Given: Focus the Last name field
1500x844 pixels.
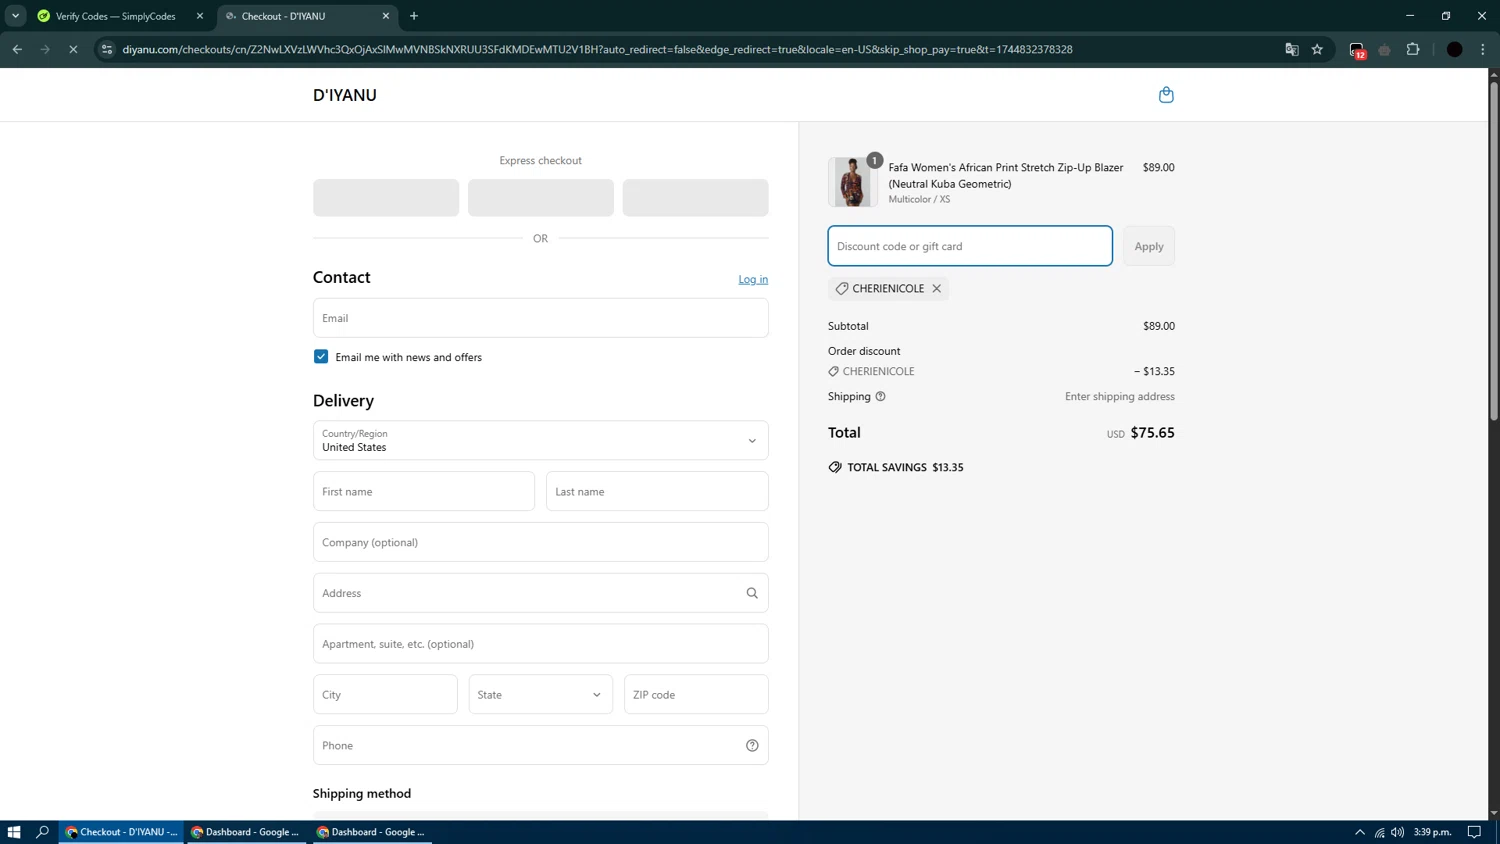Looking at the screenshot, I should [657, 491].
